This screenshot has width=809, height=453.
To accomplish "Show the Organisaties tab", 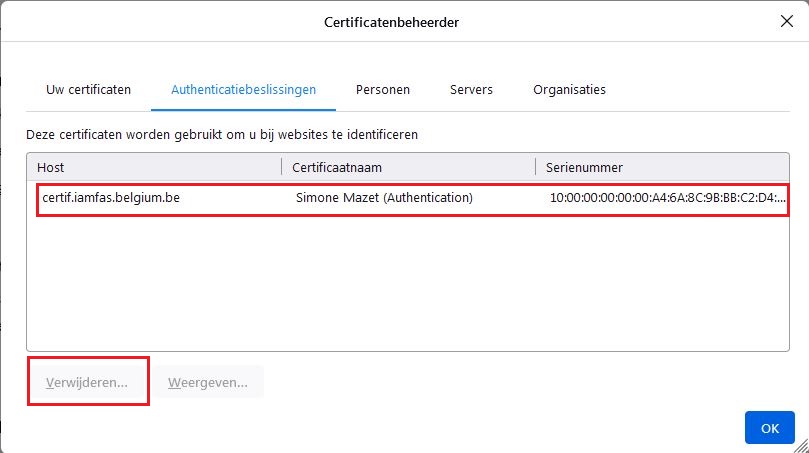I will 569,89.
